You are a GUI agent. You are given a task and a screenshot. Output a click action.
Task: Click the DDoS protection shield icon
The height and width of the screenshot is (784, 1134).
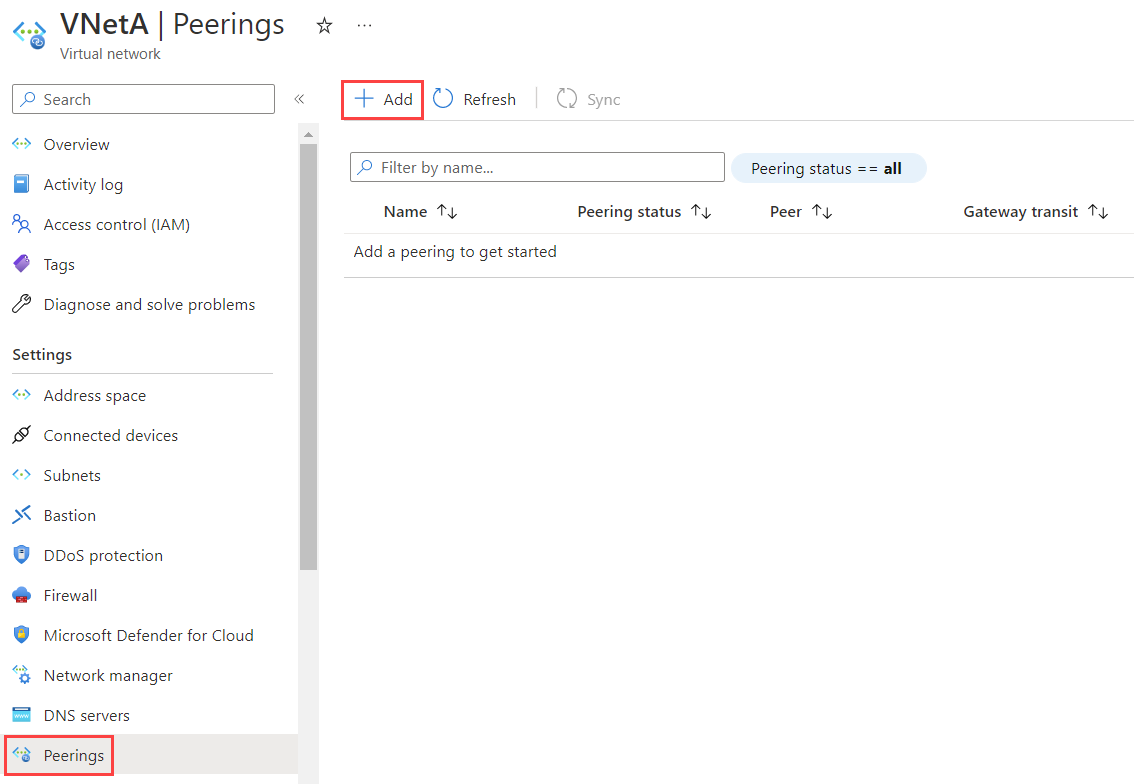pyautogui.click(x=22, y=555)
